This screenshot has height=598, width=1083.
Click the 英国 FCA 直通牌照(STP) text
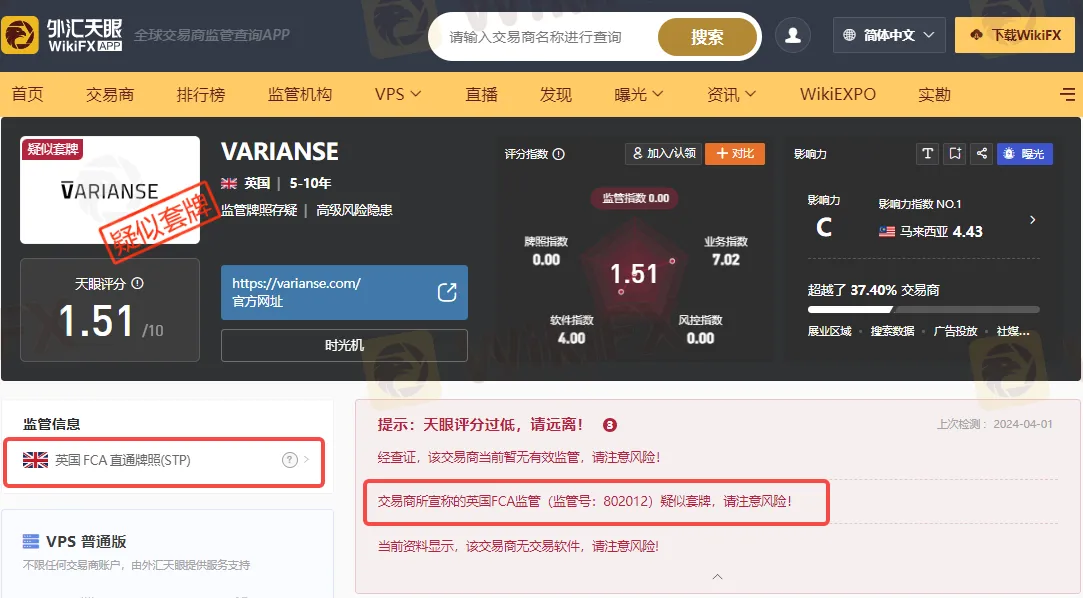click(123, 460)
